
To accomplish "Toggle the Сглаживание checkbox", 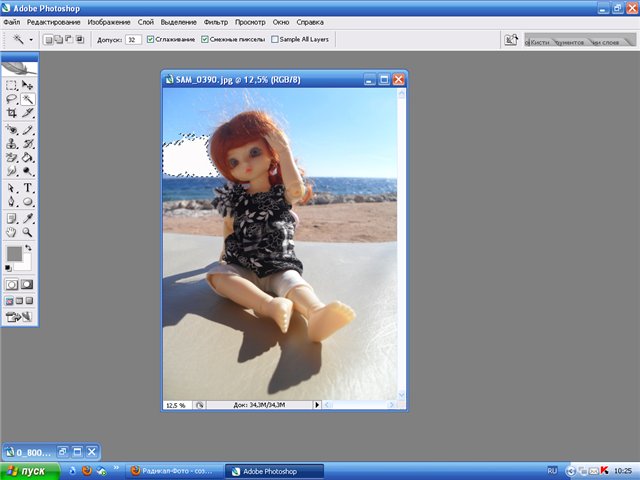I will point(151,40).
